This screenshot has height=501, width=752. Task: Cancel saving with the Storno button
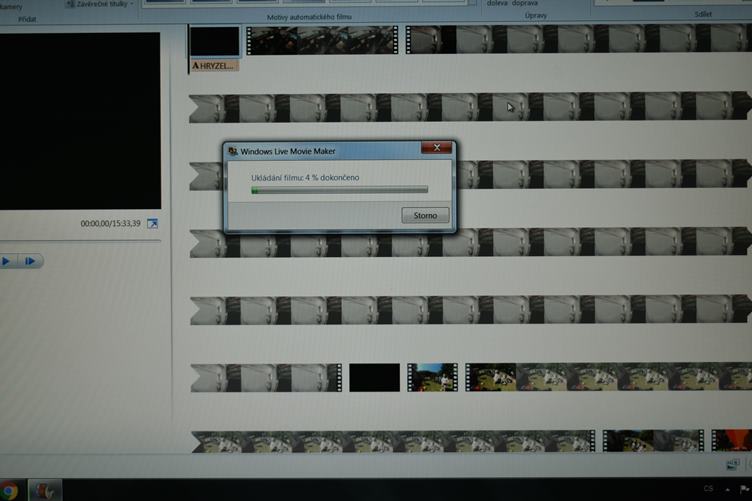(425, 215)
